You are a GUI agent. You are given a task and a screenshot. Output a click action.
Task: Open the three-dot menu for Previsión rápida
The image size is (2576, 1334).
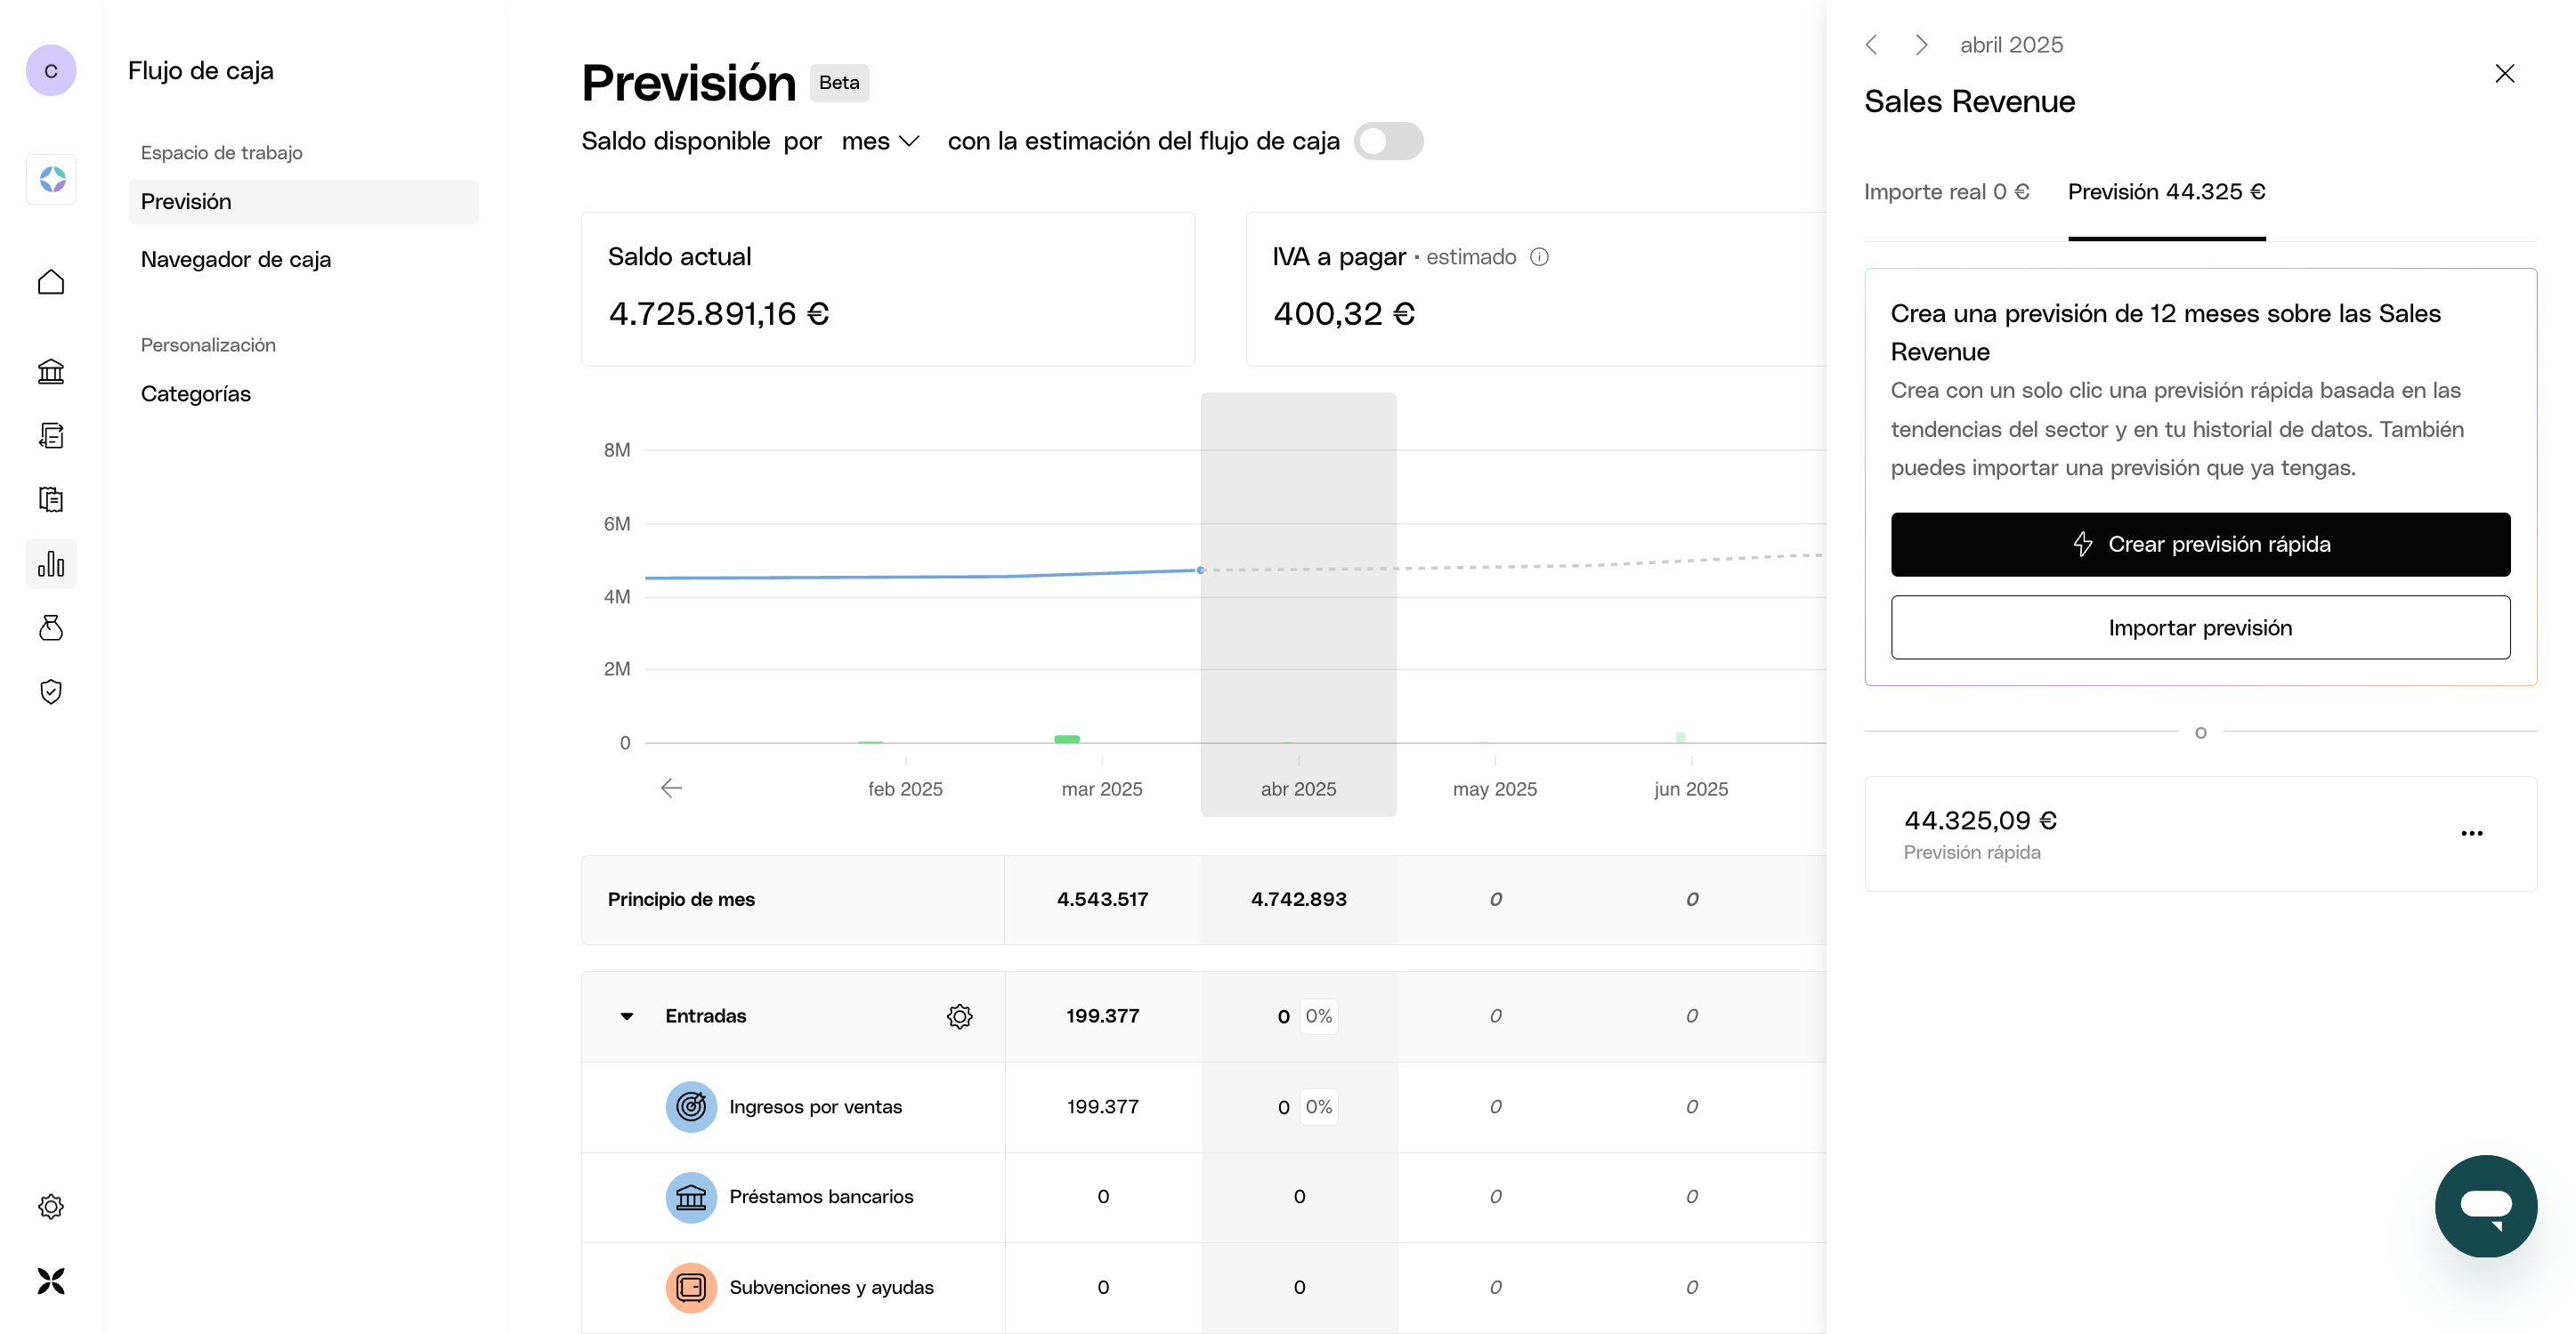point(2471,833)
